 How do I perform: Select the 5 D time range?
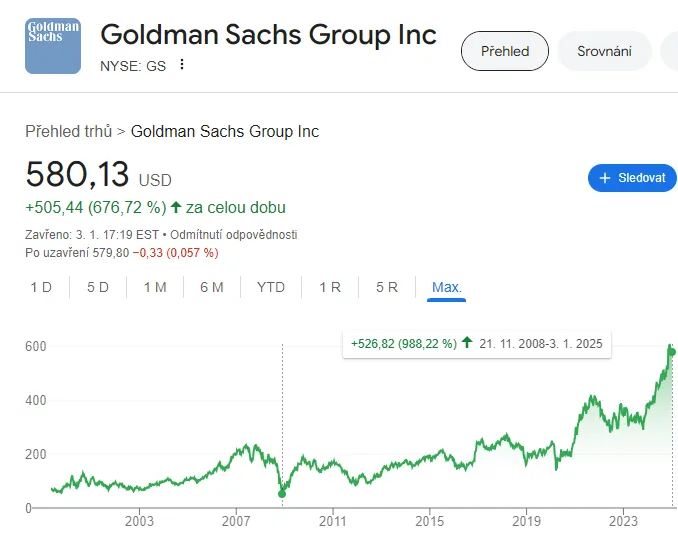[x=98, y=287]
